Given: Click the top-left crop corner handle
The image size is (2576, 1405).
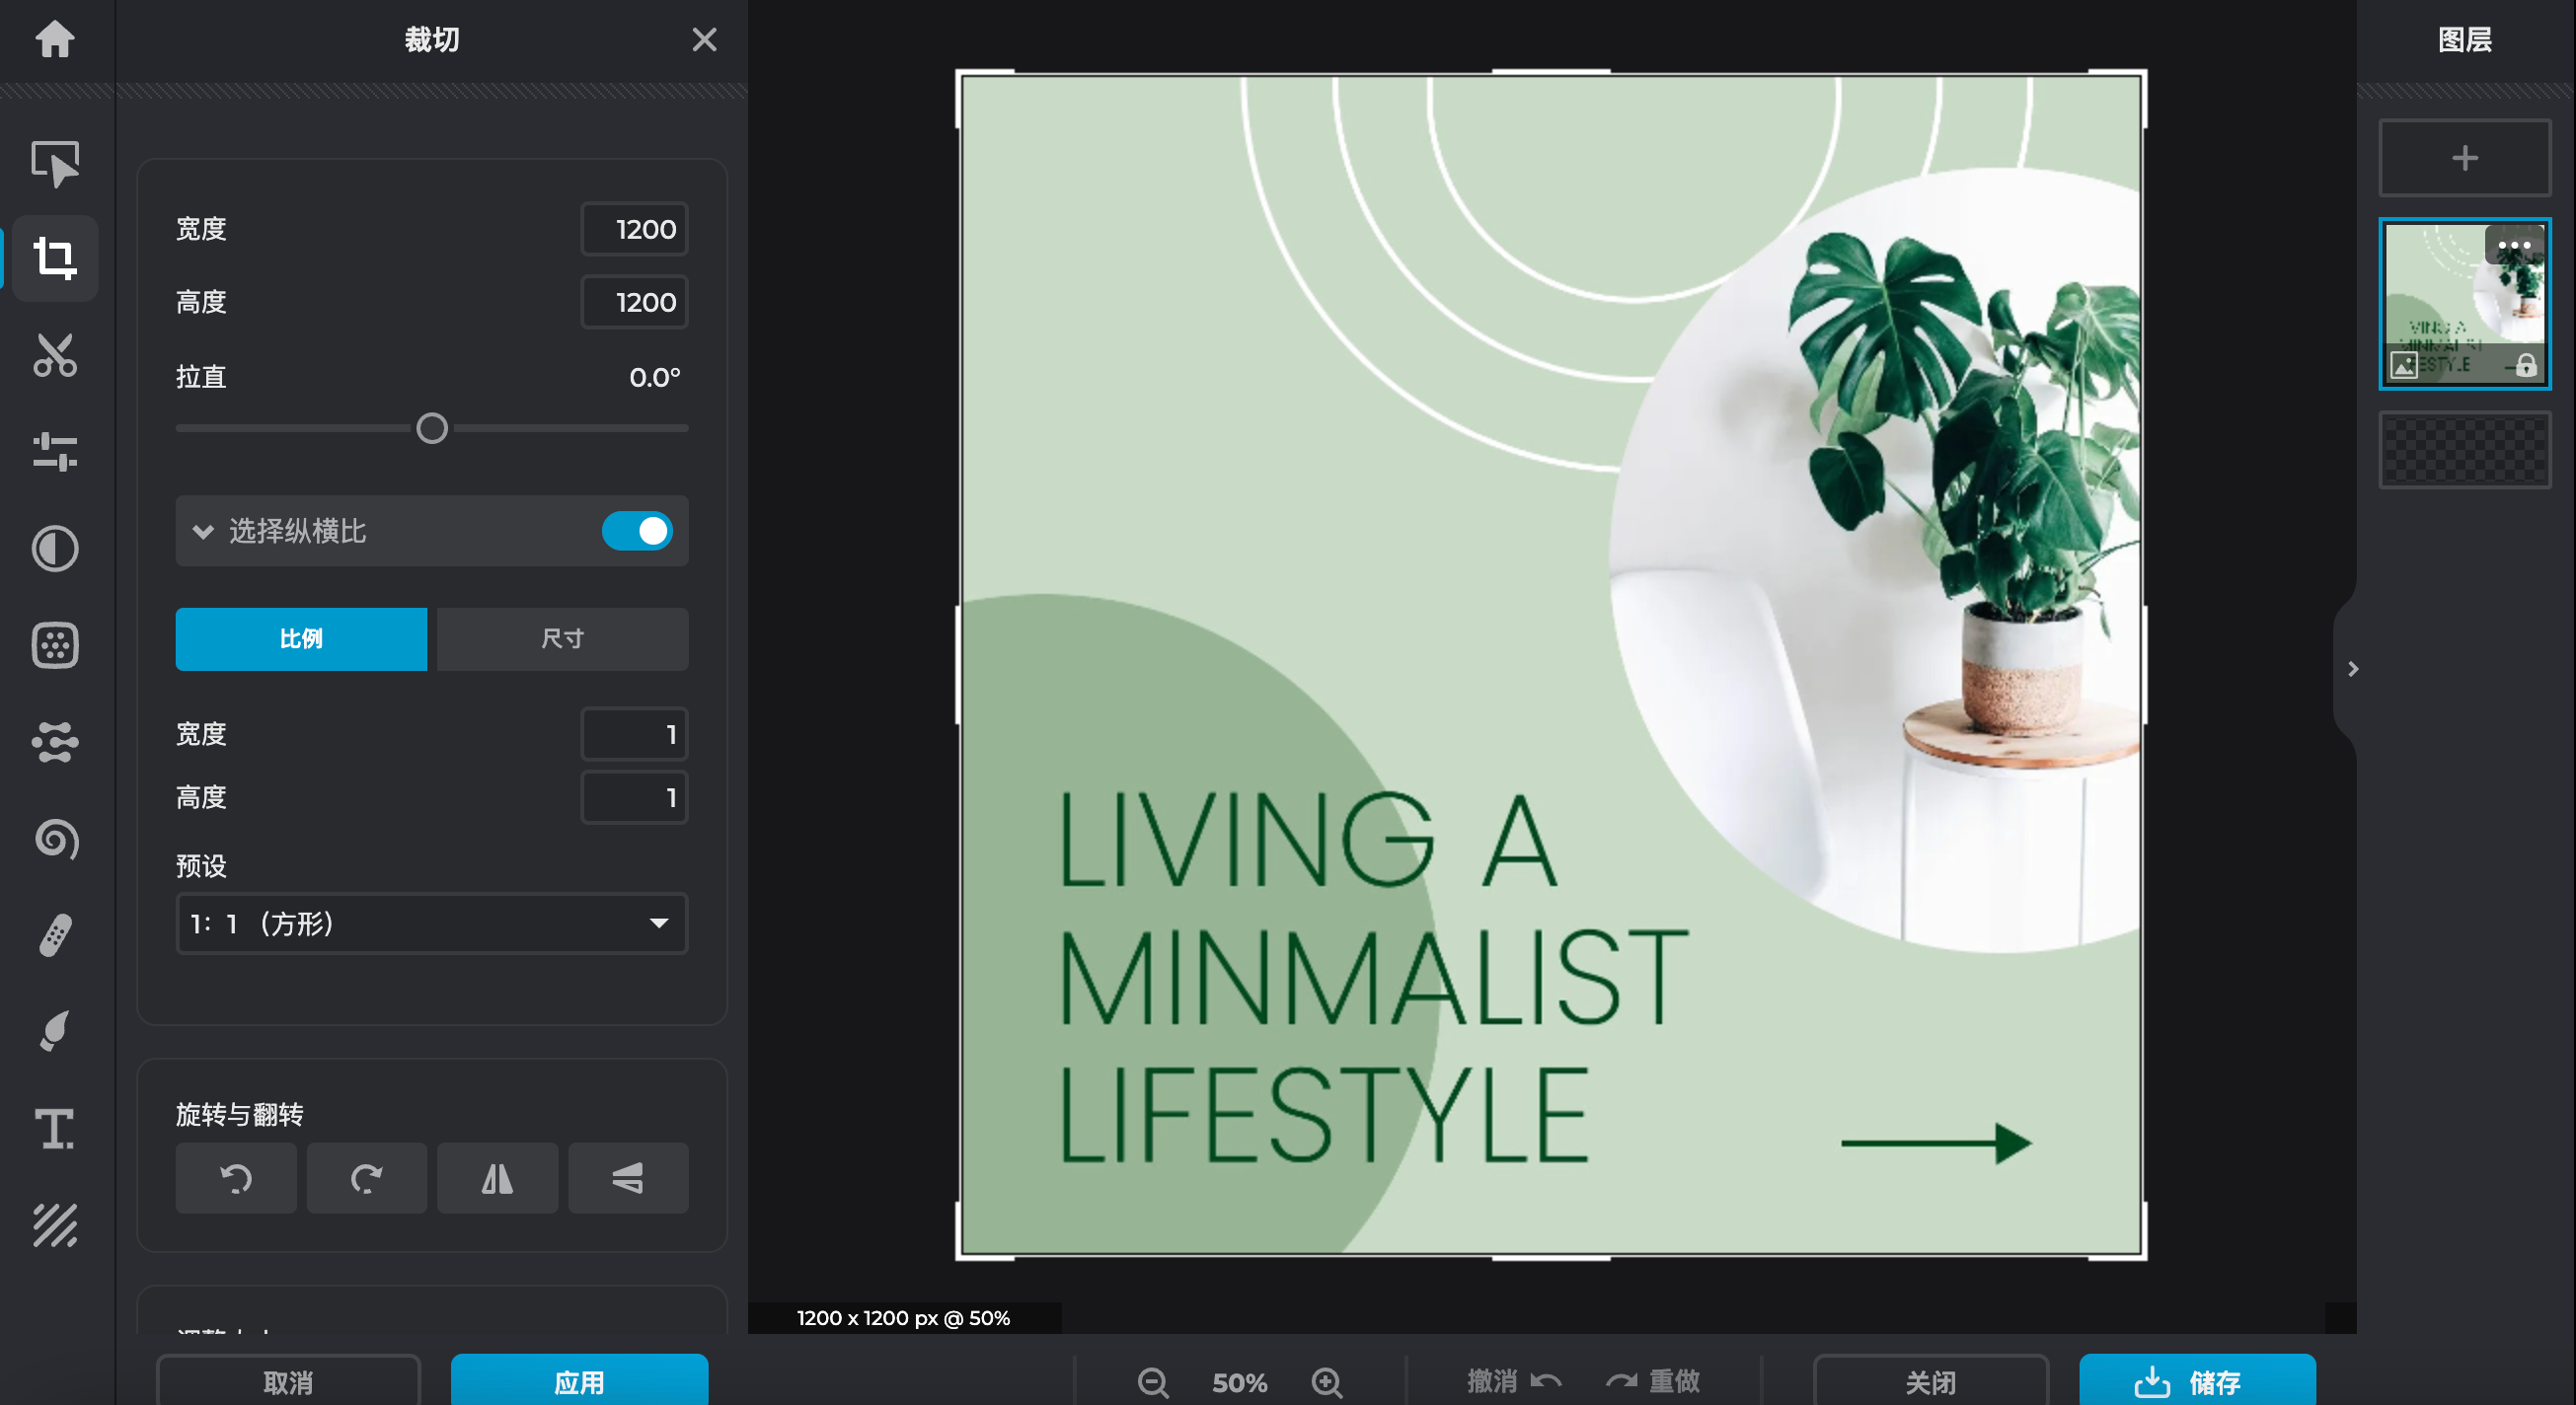Looking at the screenshot, I should pos(960,74).
